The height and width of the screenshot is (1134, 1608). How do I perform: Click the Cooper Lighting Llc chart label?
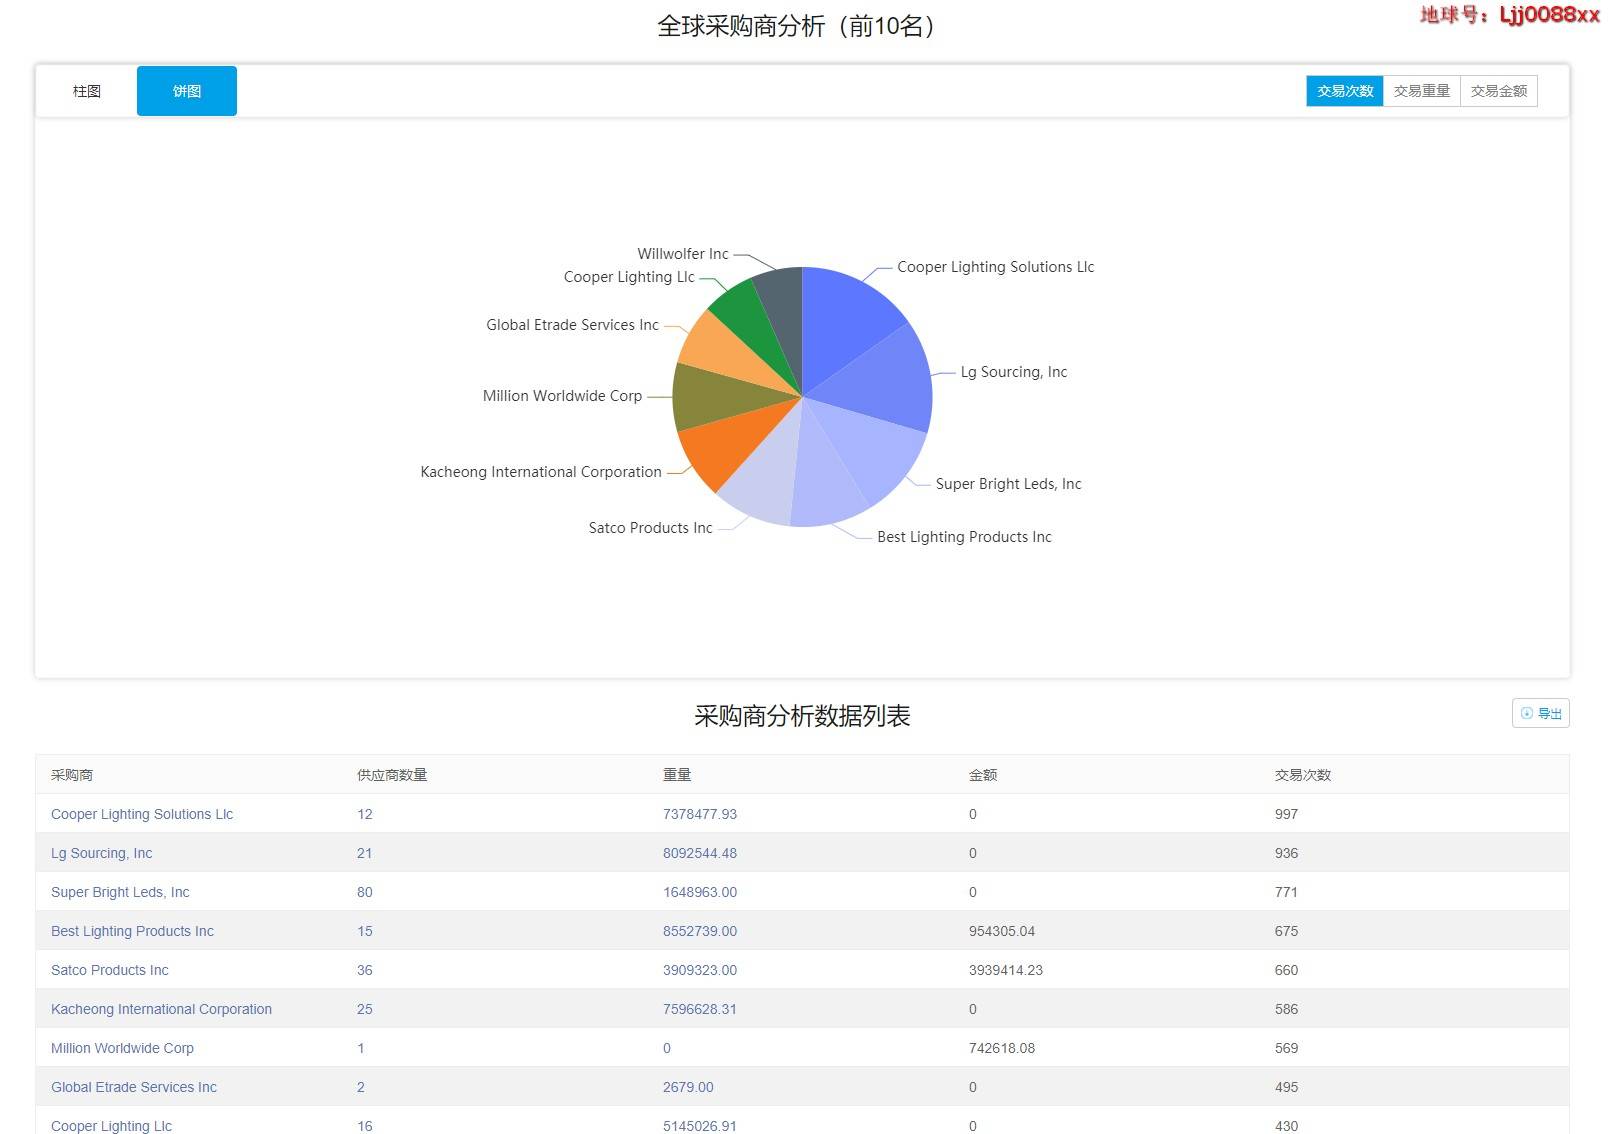[629, 277]
